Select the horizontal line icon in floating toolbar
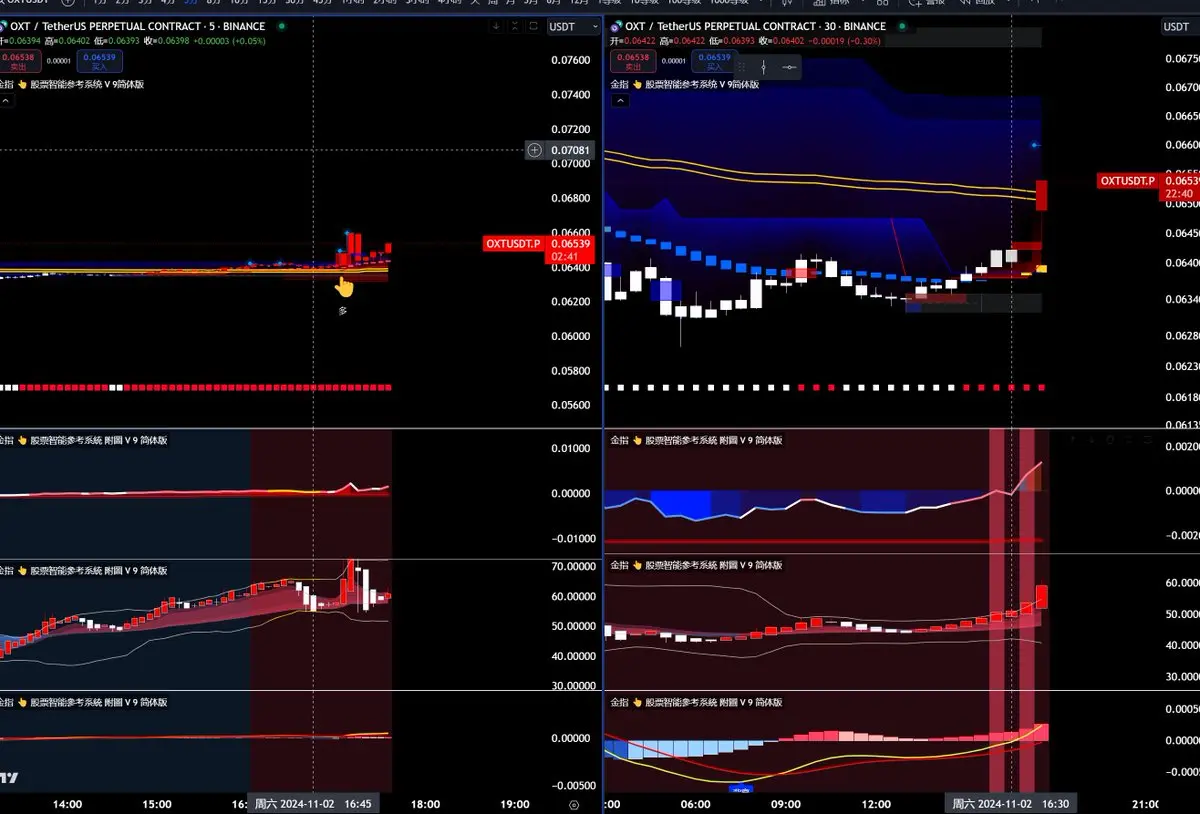The height and width of the screenshot is (814, 1200). [x=790, y=67]
